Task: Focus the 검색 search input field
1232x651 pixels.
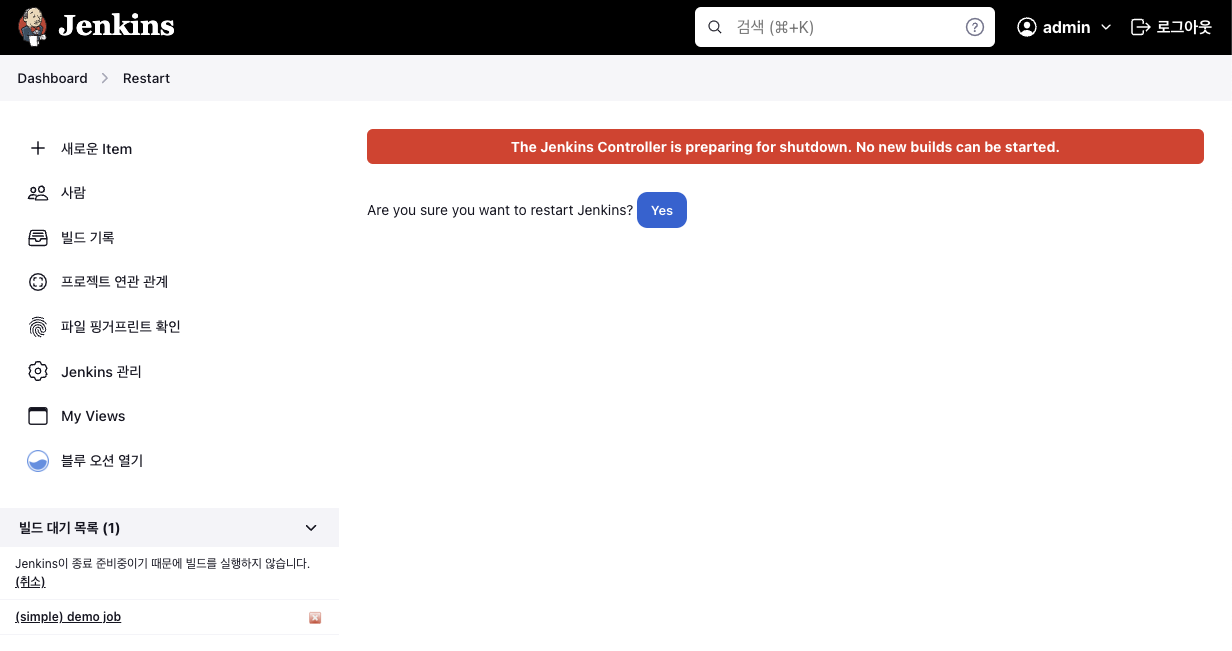Action: [845, 27]
